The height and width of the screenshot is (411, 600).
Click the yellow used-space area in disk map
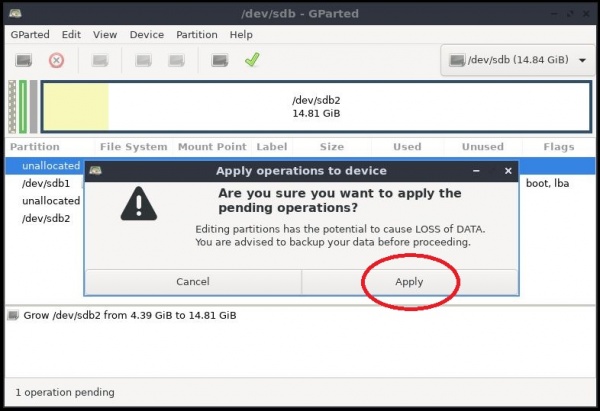[75, 107]
